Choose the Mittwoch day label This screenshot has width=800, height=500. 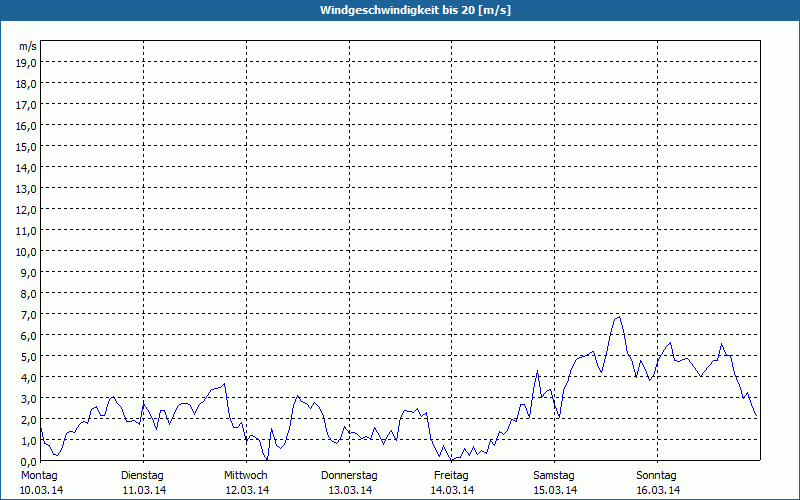(x=246, y=475)
